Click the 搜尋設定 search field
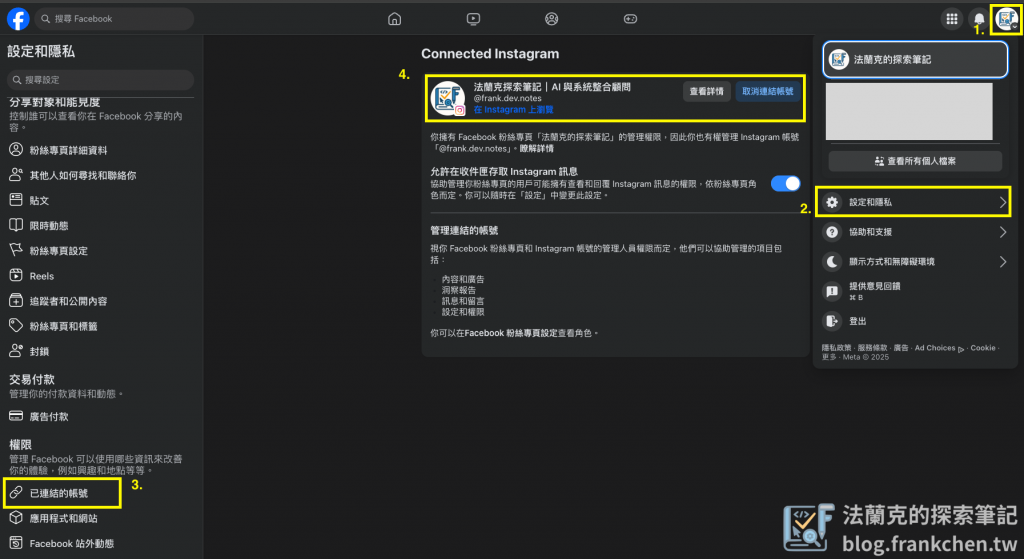Screen dimensions: 1024x559 [x=101, y=80]
